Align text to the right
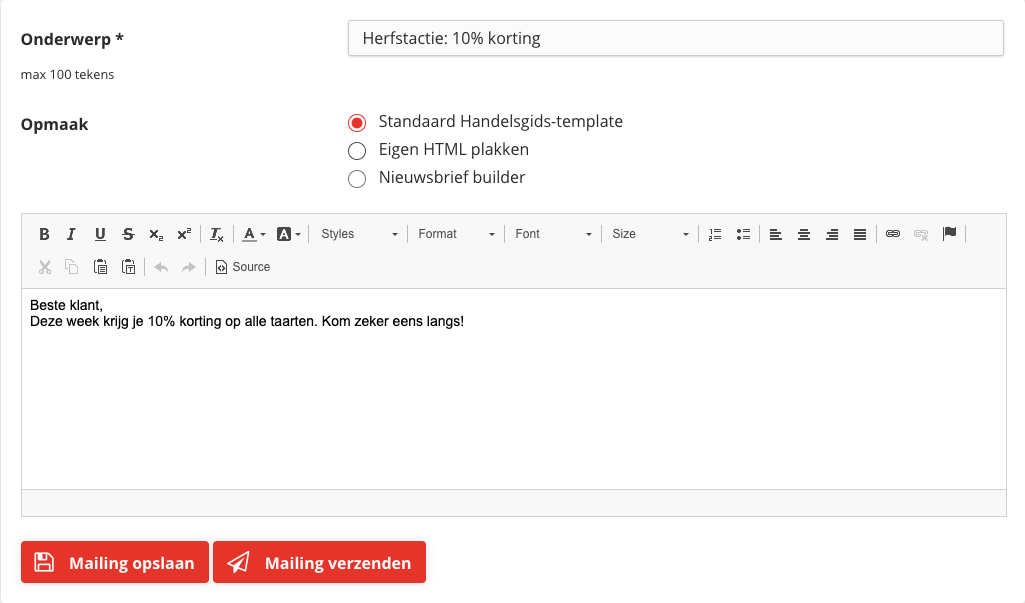This screenshot has height=603, width=1025. coord(832,234)
